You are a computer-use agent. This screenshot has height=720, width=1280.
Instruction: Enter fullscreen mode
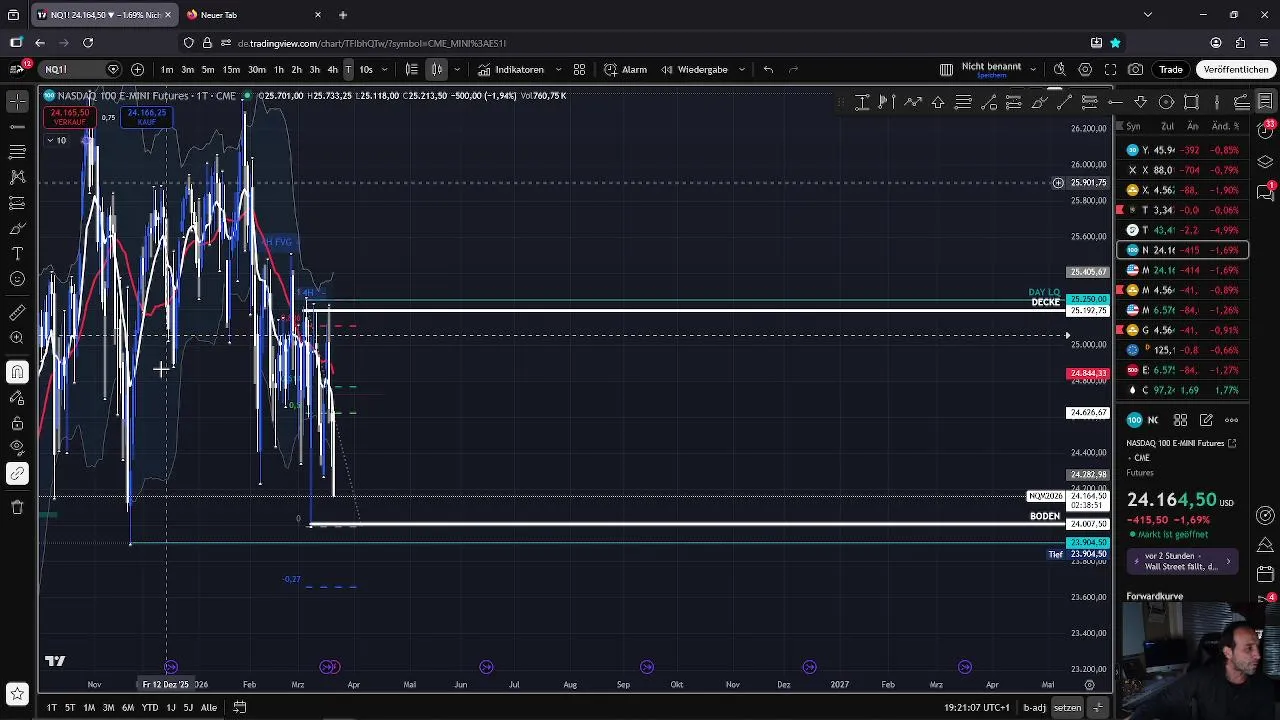pos(1110,69)
